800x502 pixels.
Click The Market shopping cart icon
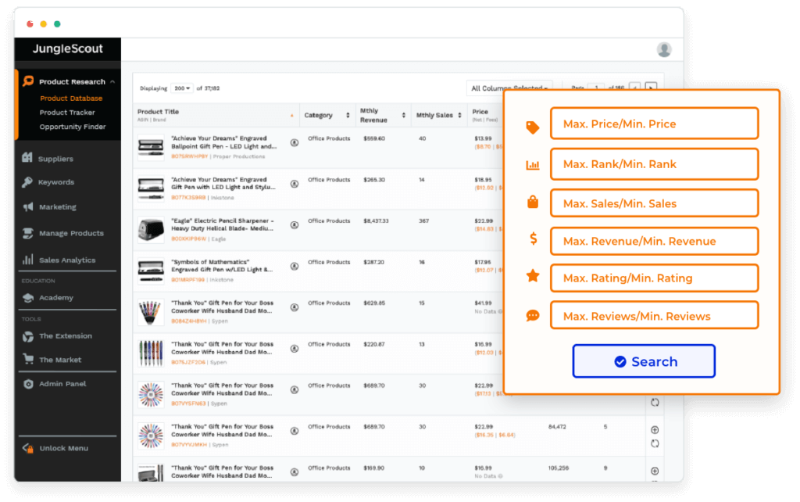point(28,359)
